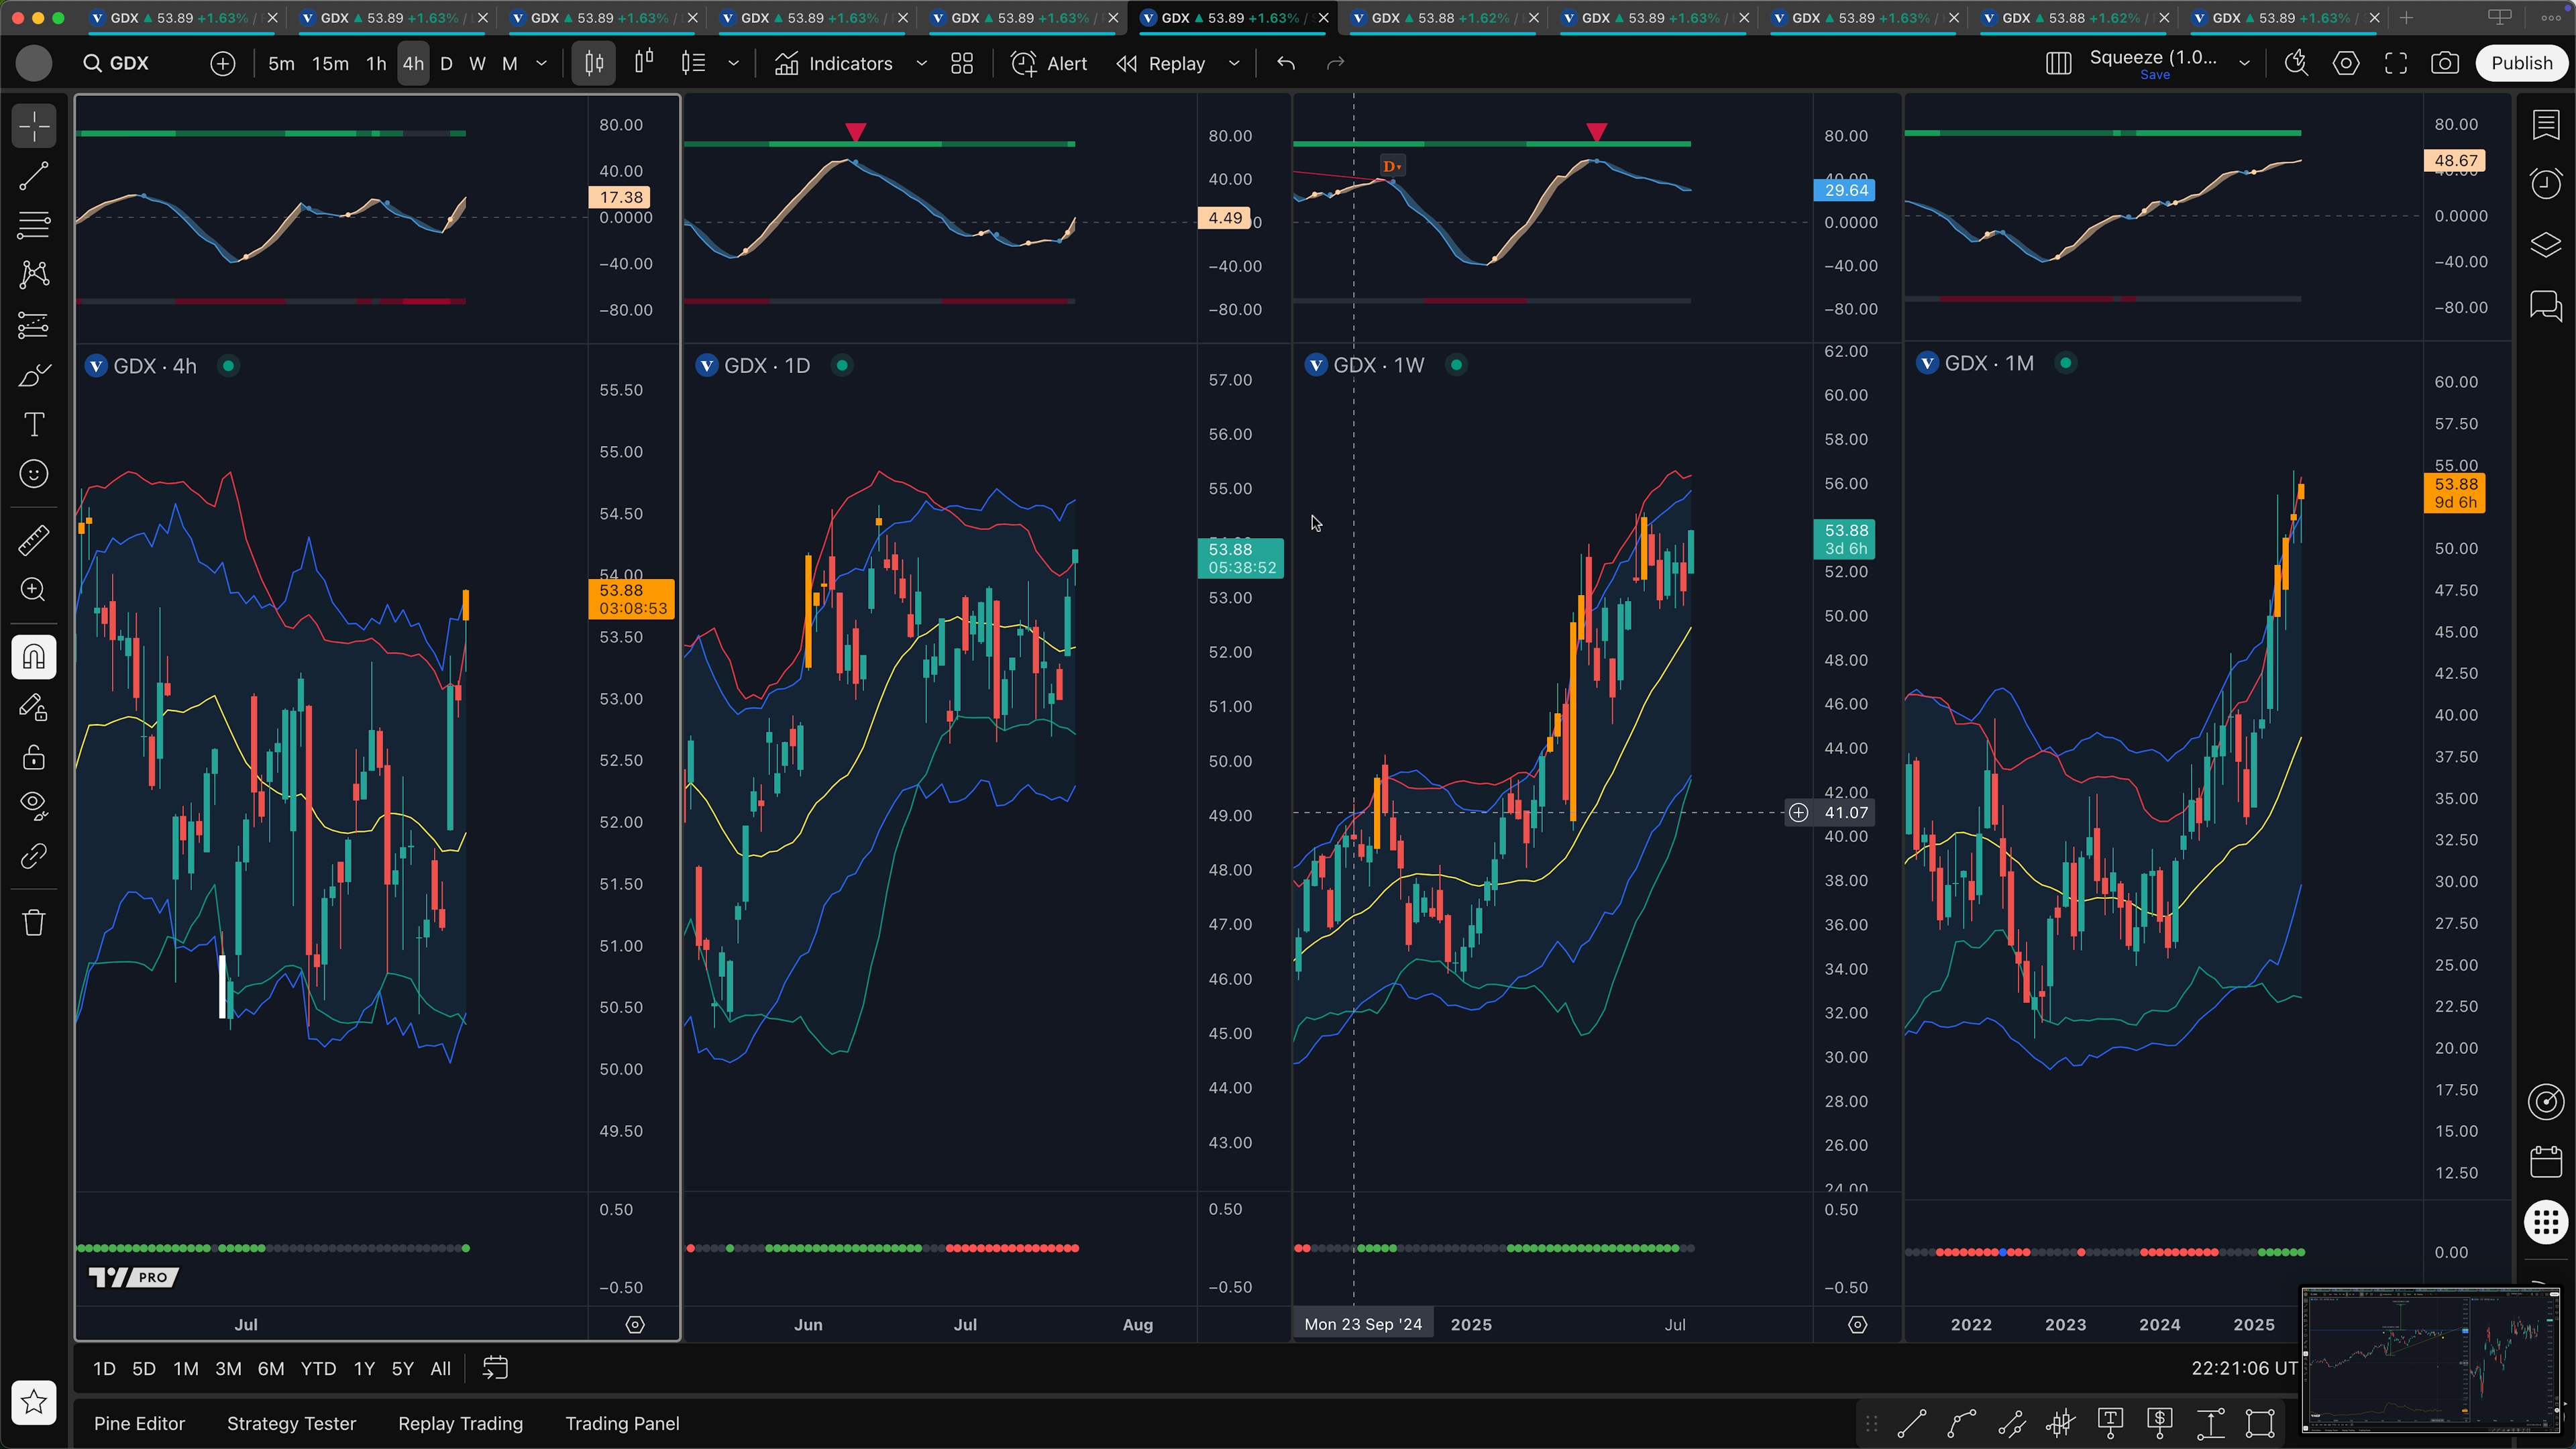Viewport: 2576px width, 1449px height.
Task: Select the brush drawing tool
Action: click(x=34, y=375)
